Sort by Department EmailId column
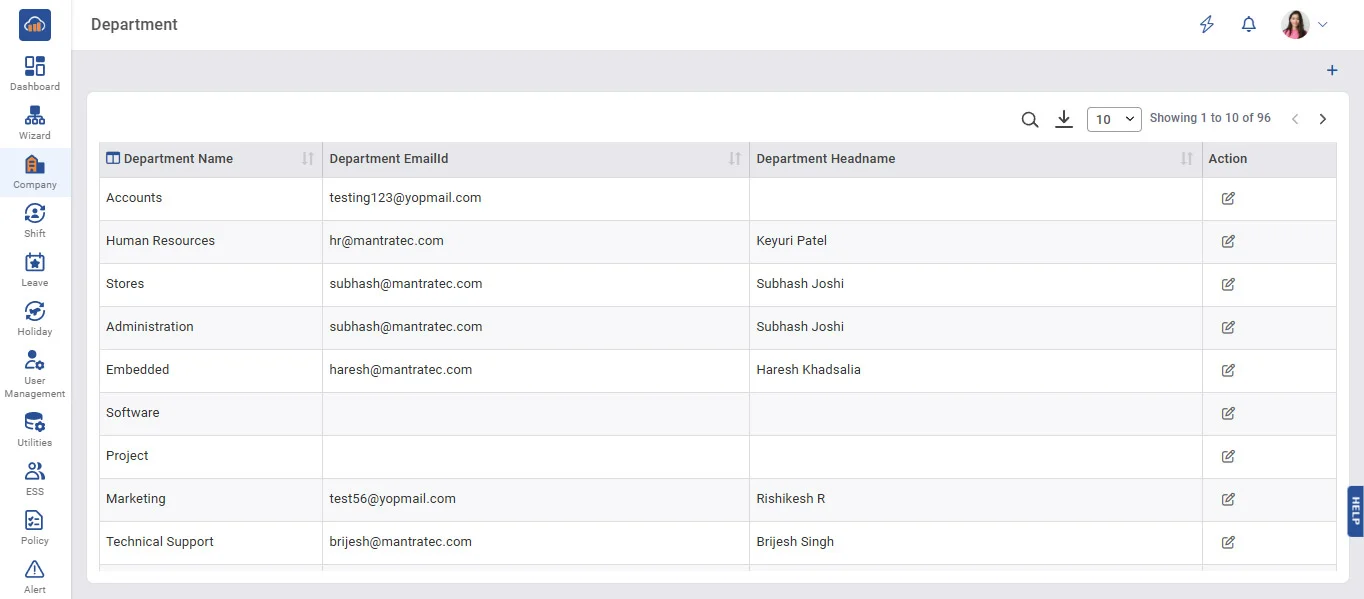Screen dimensions: 1364x599 (735, 159)
